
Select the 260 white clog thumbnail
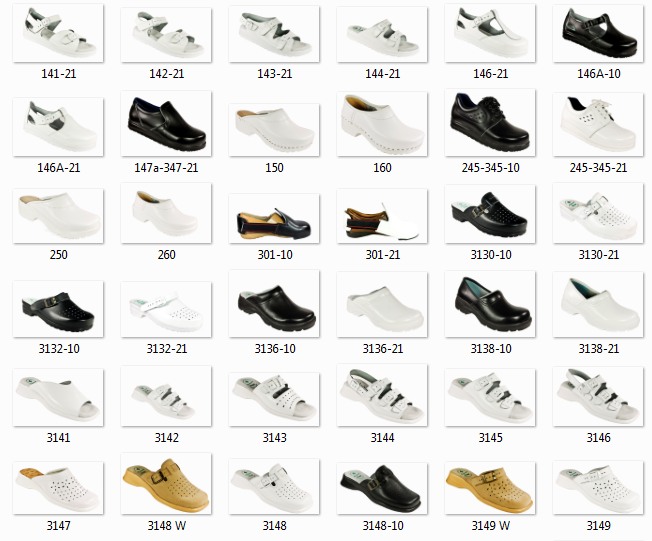click(x=166, y=213)
